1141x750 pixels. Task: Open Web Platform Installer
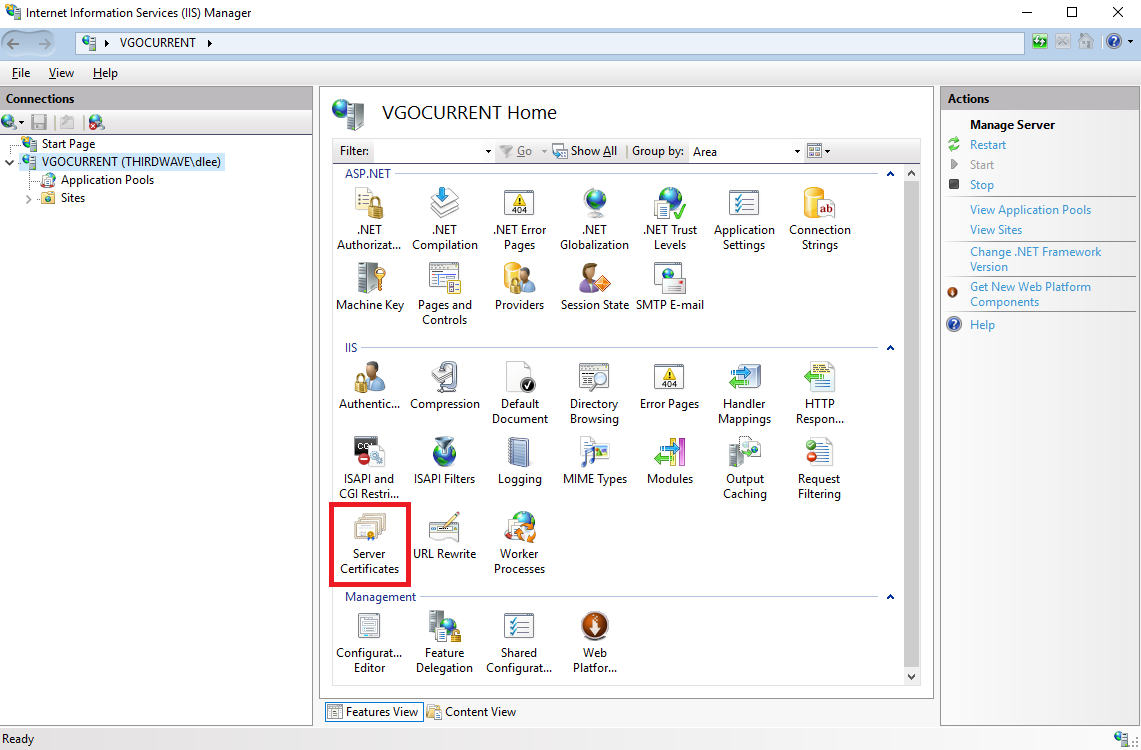(x=595, y=642)
